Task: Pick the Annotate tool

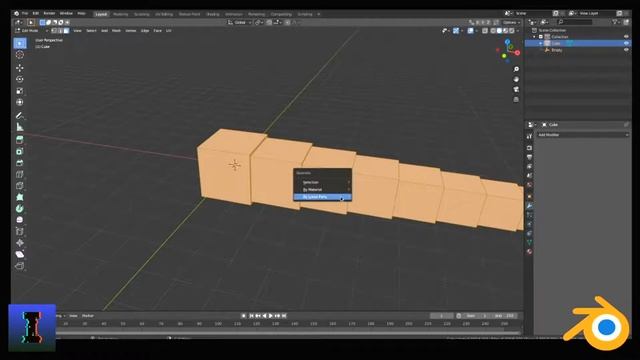Action: pos(20,116)
